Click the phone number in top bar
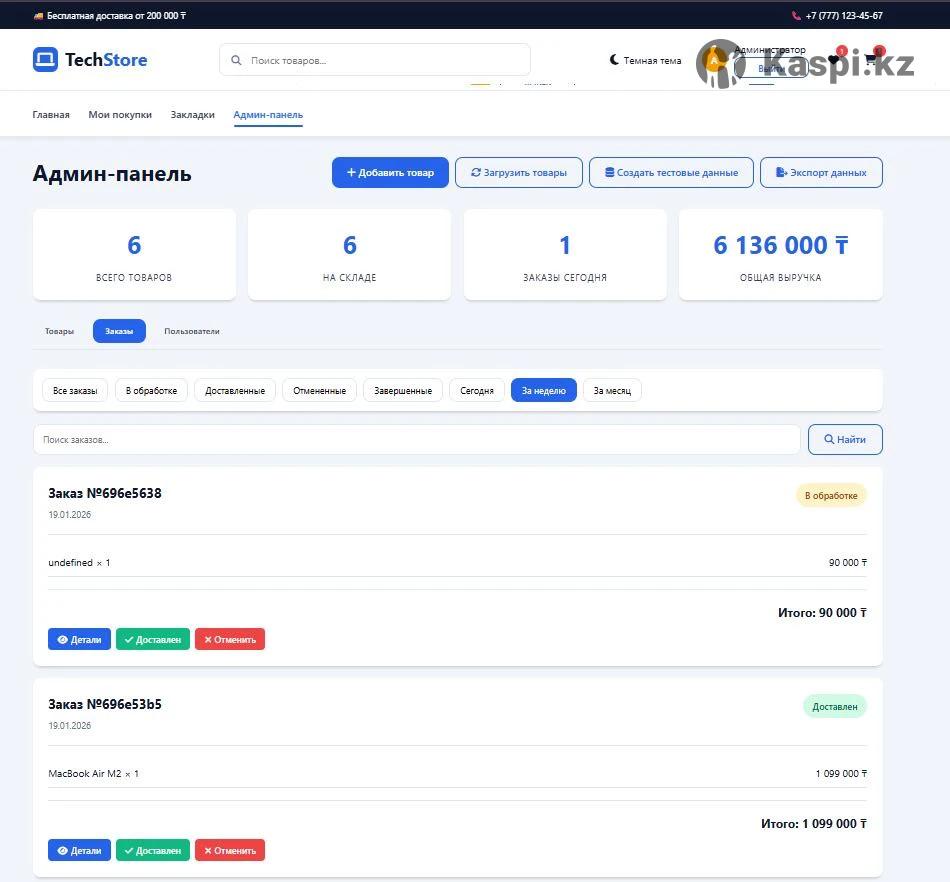This screenshot has width=950, height=882. click(x=843, y=16)
